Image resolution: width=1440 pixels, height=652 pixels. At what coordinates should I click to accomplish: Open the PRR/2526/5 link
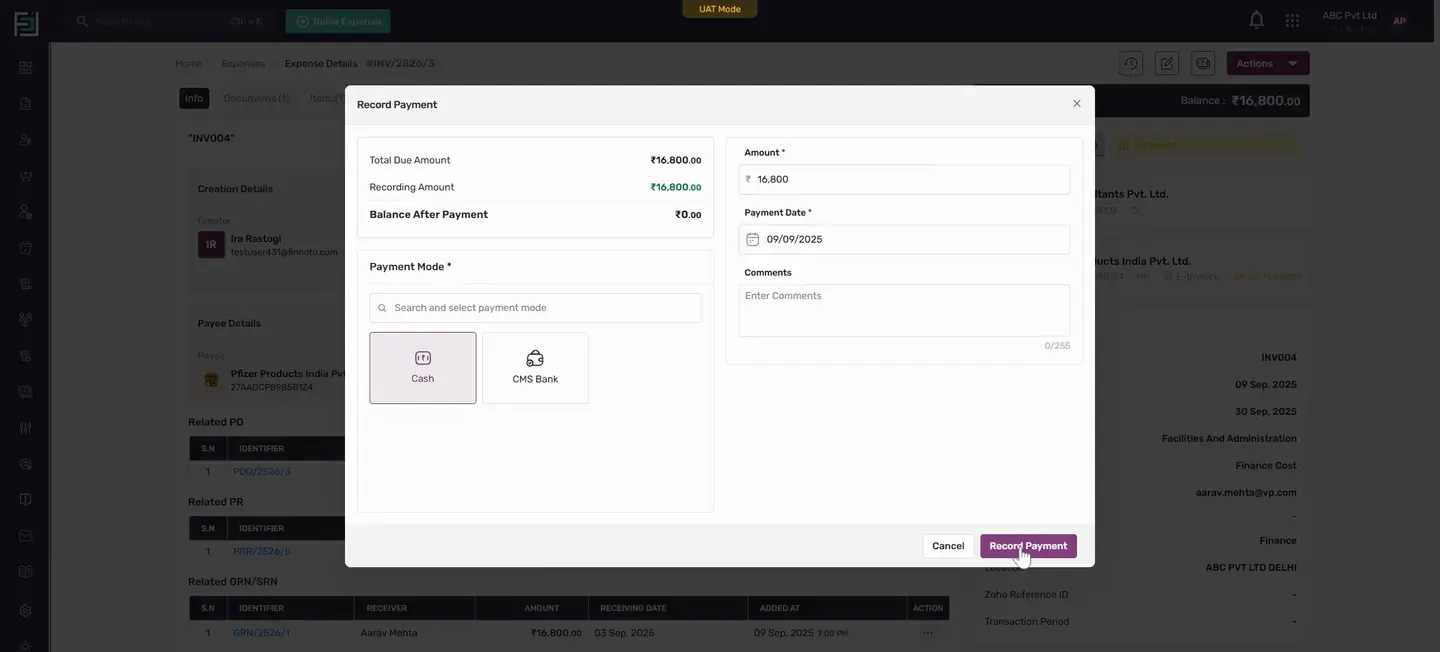[262, 552]
